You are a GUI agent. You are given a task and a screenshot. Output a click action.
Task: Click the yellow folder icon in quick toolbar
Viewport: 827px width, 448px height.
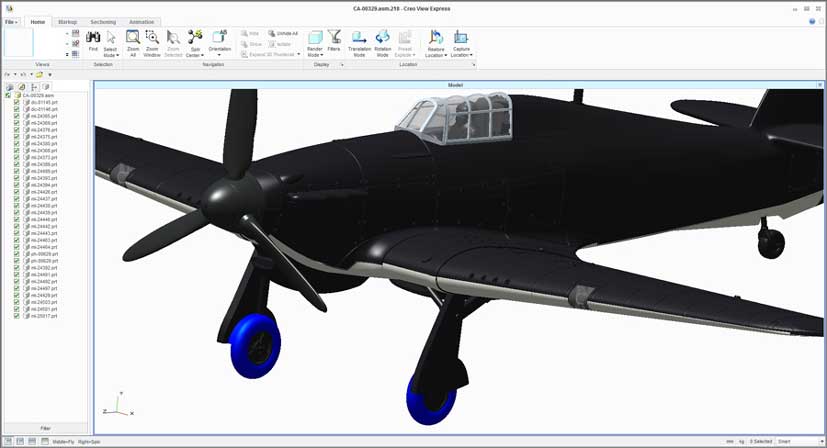[x=39, y=74]
